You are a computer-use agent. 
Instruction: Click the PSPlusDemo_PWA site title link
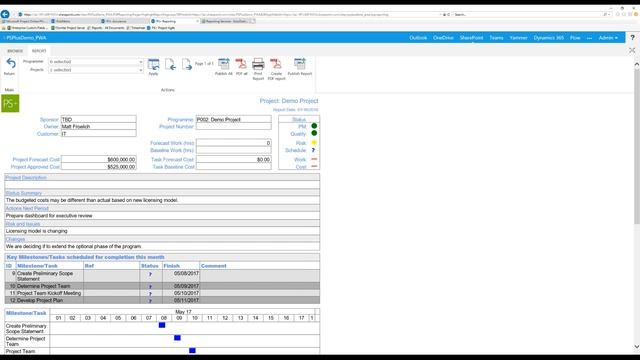[27, 38]
